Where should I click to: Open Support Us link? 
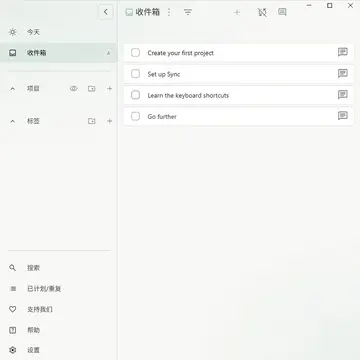(x=58, y=309)
